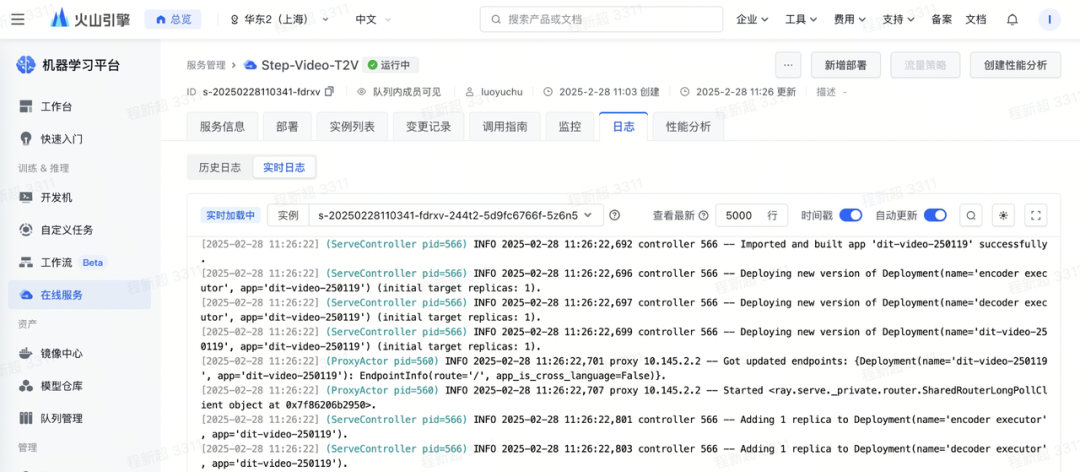Go to 工作台 in the sidebar
Image resolution: width=1080 pixels, height=472 pixels.
pos(79,107)
